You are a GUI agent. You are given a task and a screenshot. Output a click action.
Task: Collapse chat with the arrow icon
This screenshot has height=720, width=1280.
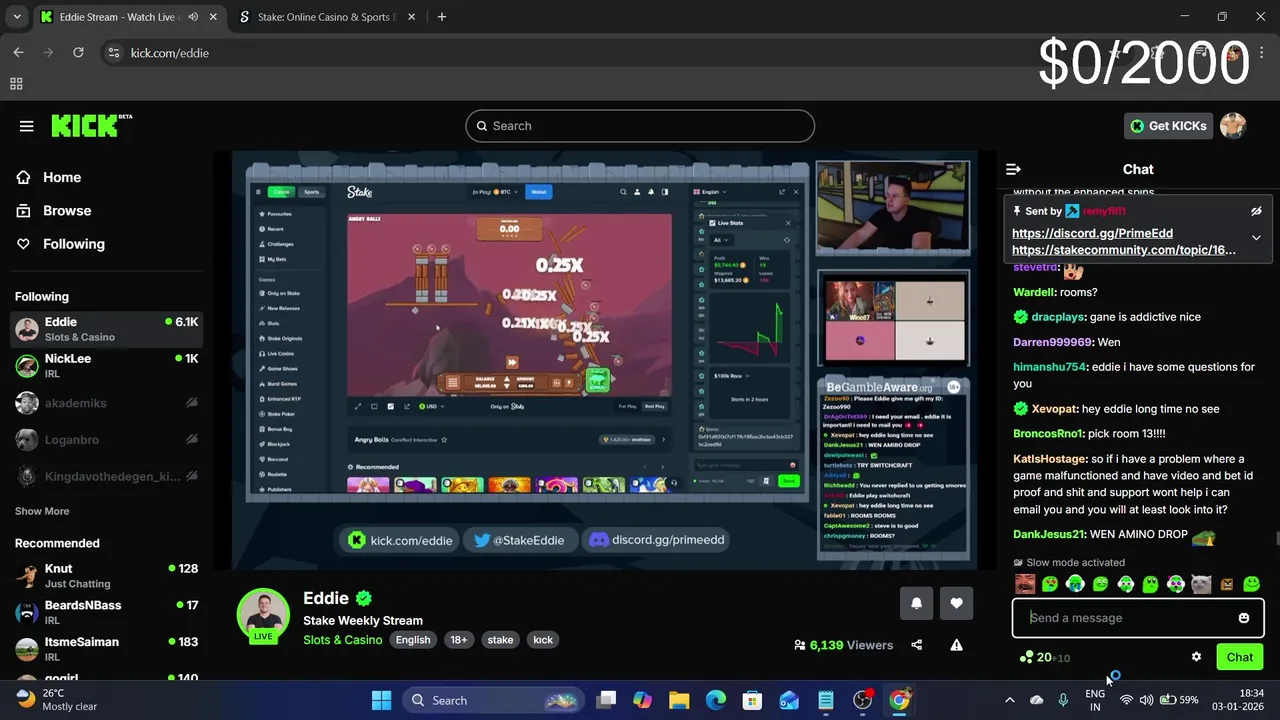click(x=1013, y=169)
